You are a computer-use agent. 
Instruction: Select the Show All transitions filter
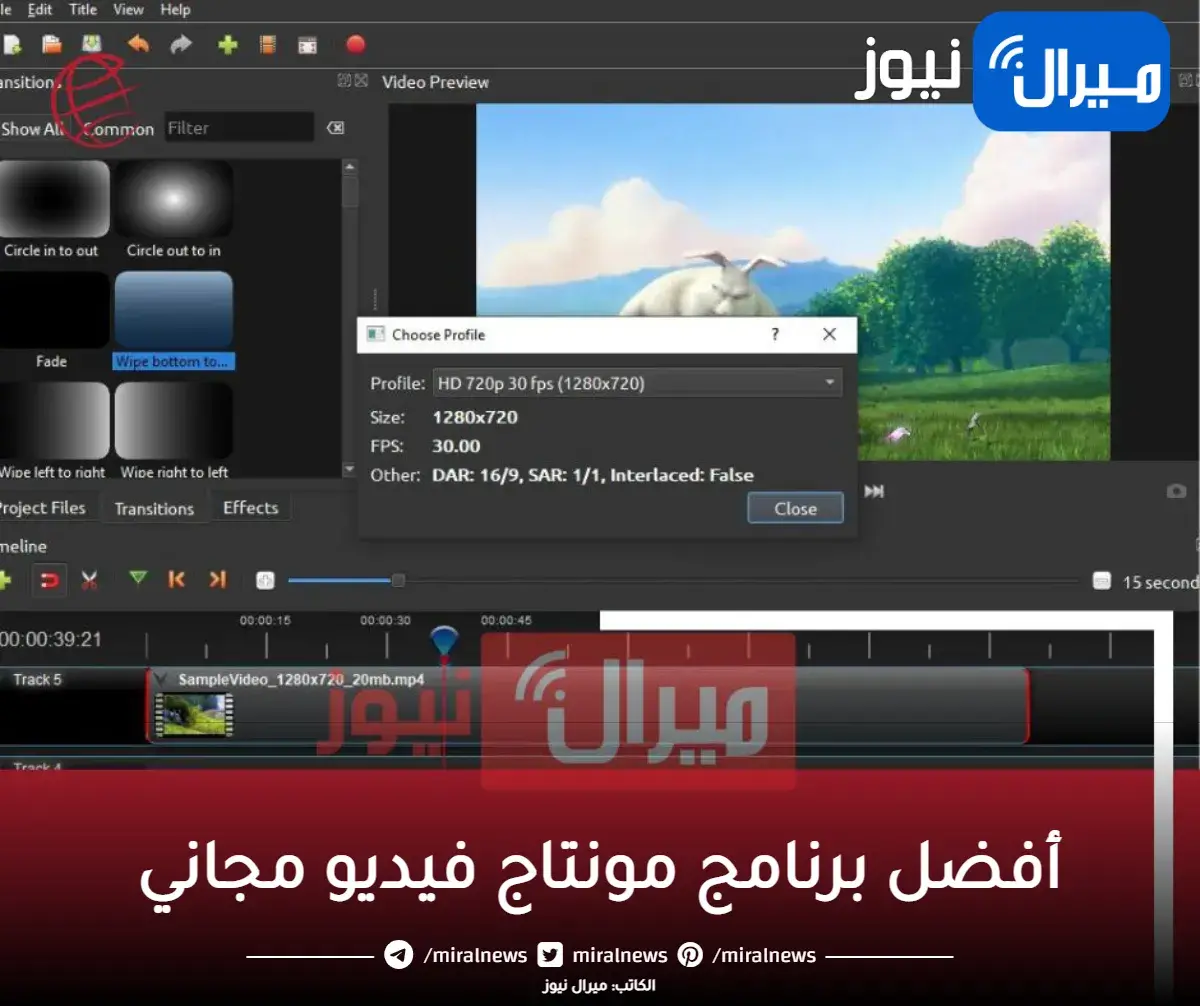pyautogui.click(x=34, y=129)
